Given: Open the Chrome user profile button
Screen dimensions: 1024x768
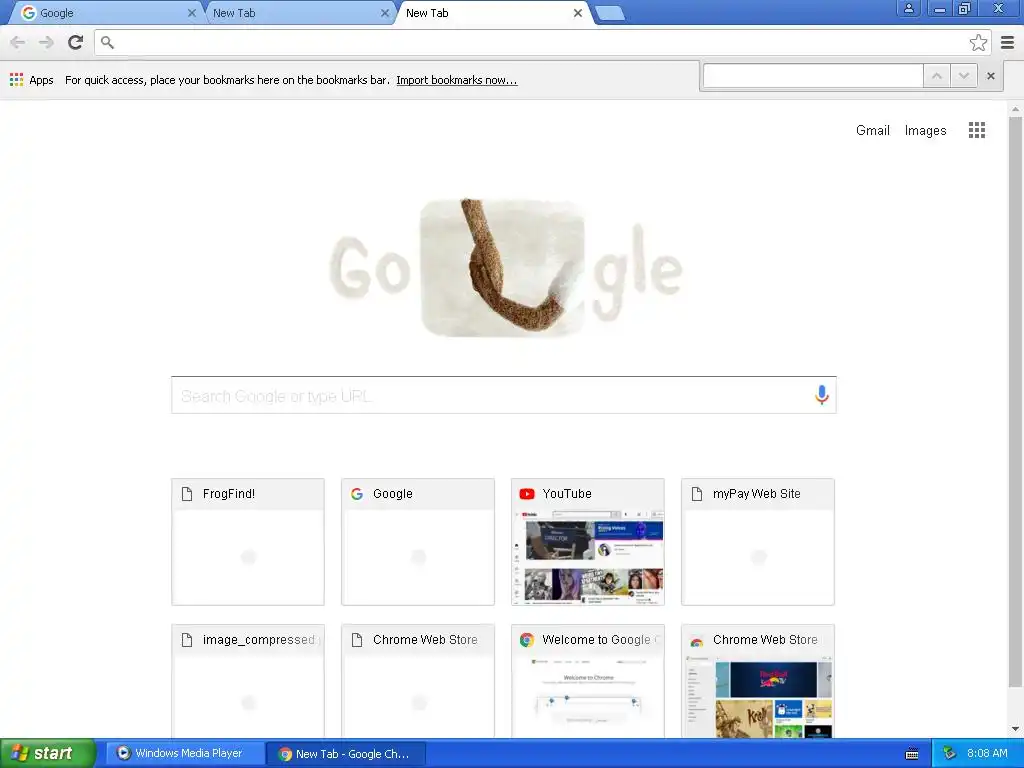Looking at the screenshot, I should coord(908,8).
